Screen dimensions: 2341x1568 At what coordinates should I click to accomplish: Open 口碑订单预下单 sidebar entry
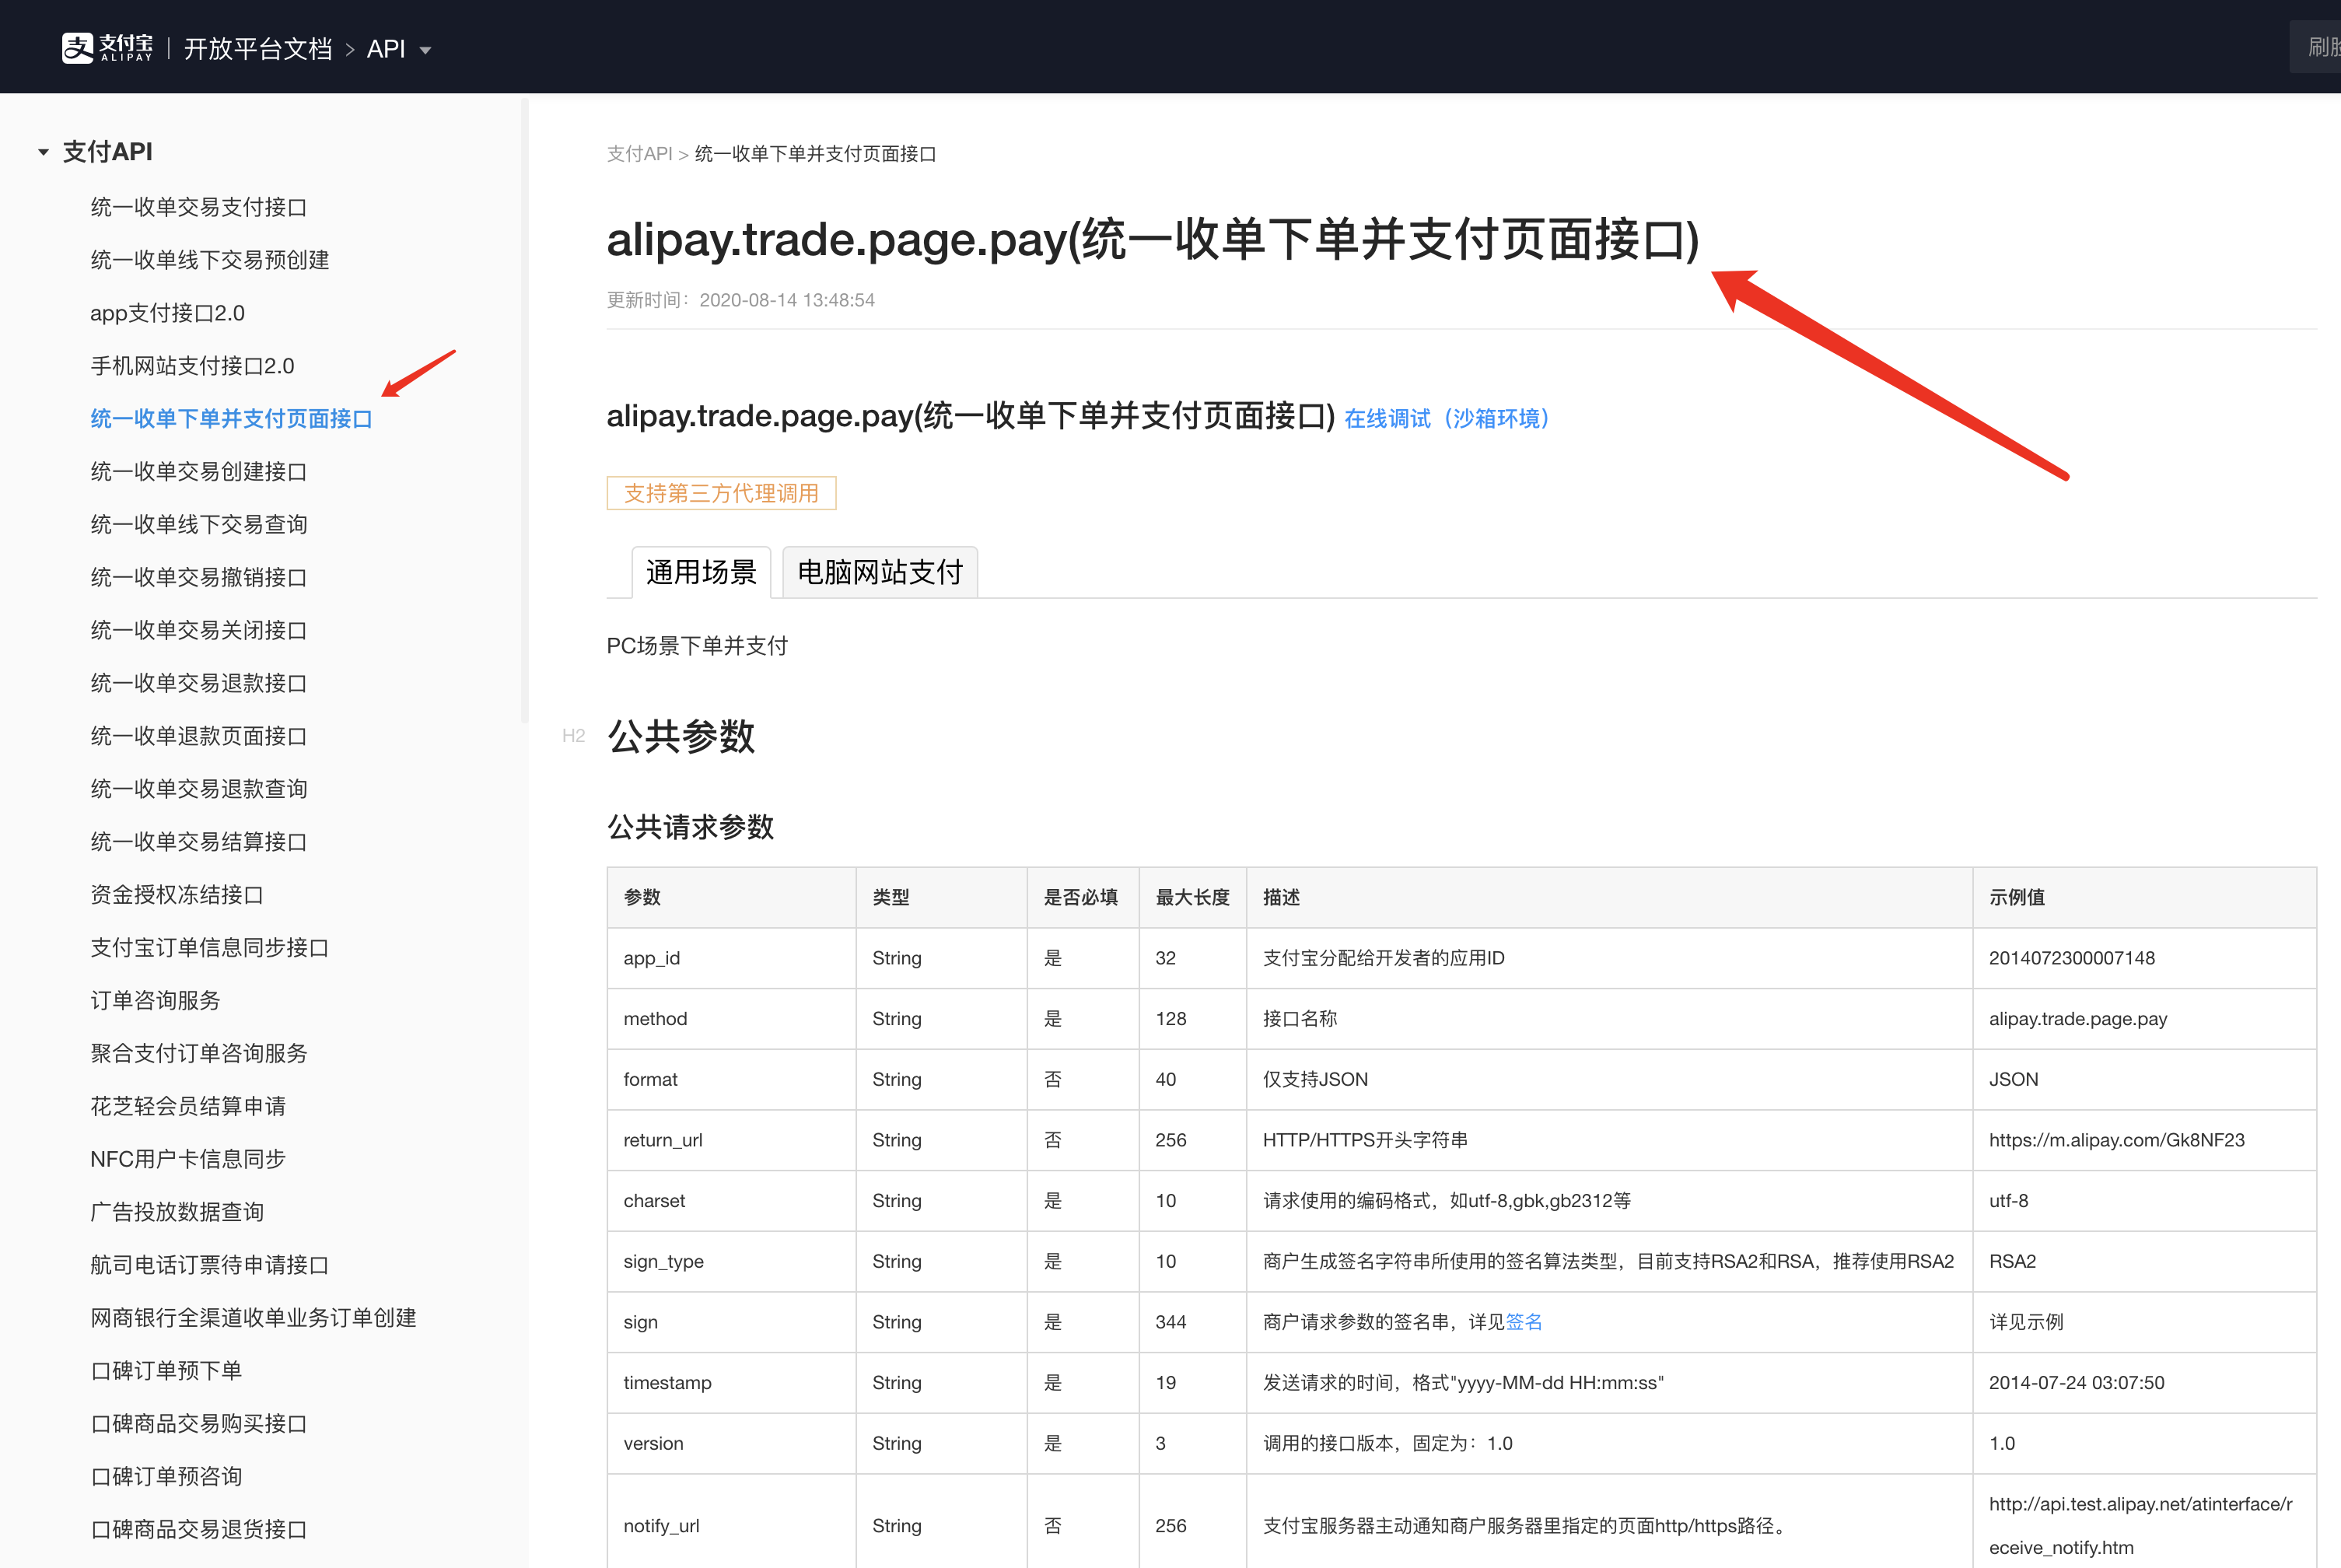[x=166, y=1371]
